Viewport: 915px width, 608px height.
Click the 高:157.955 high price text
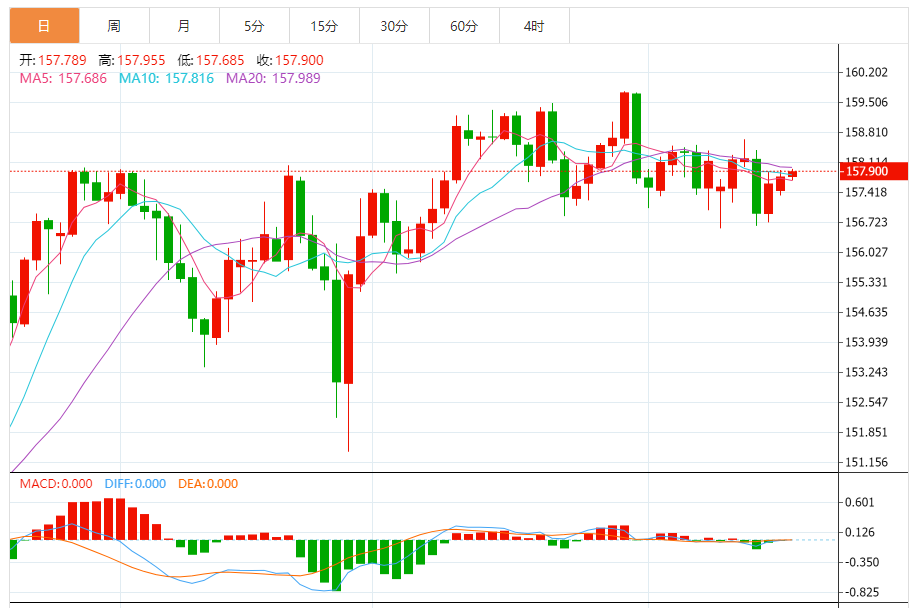(x=132, y=60)
